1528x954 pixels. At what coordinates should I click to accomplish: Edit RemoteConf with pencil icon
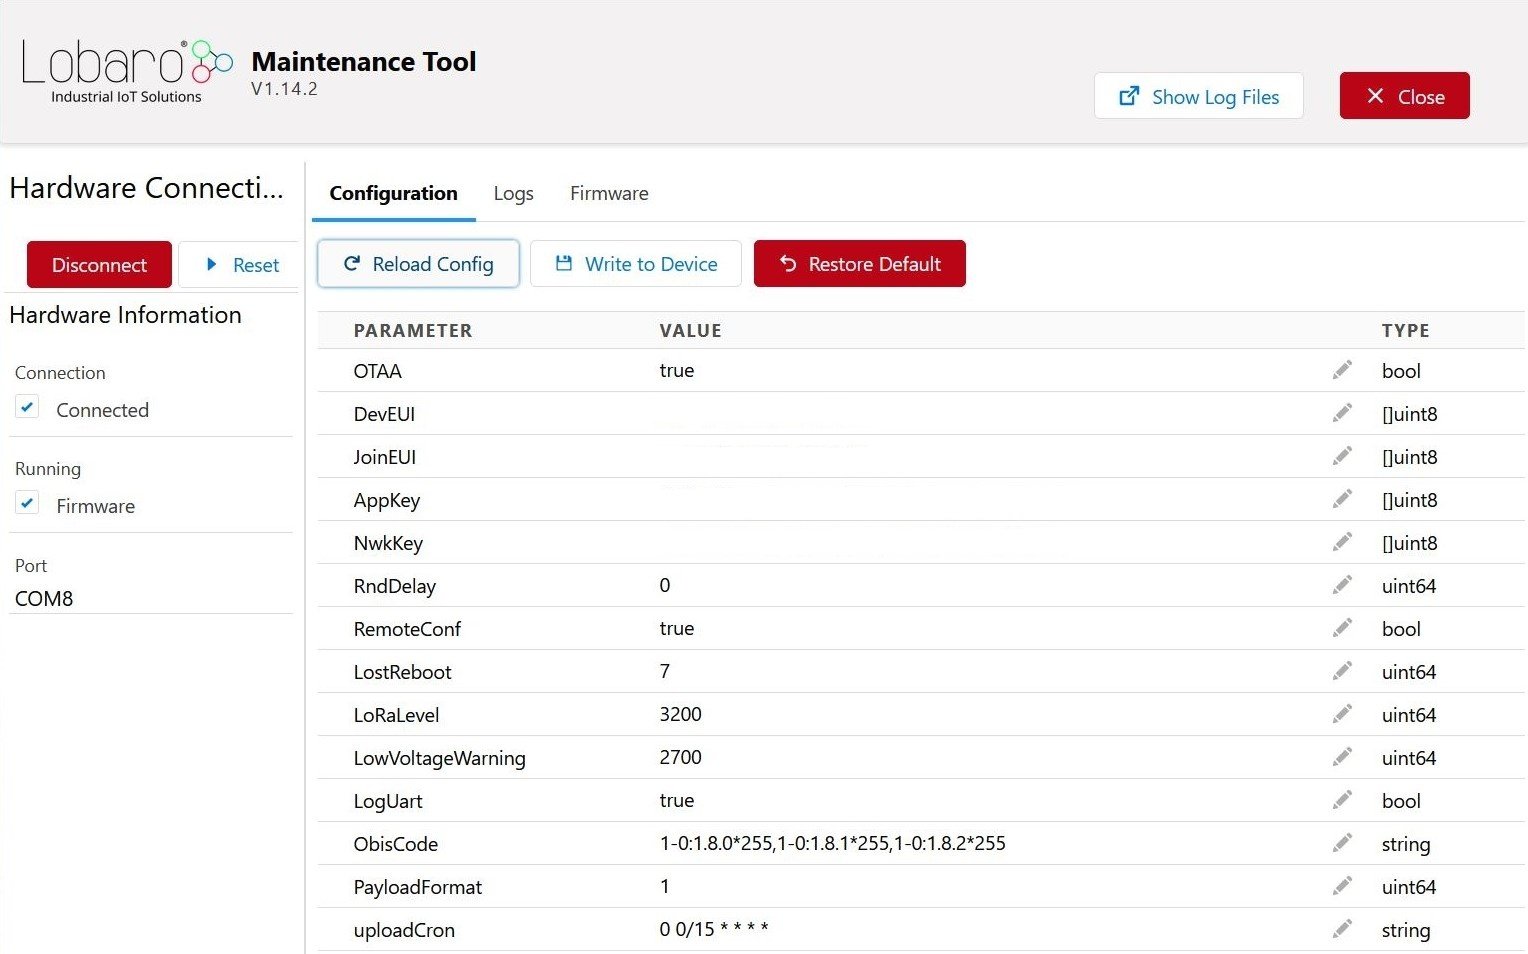(x=1342, y=628)
